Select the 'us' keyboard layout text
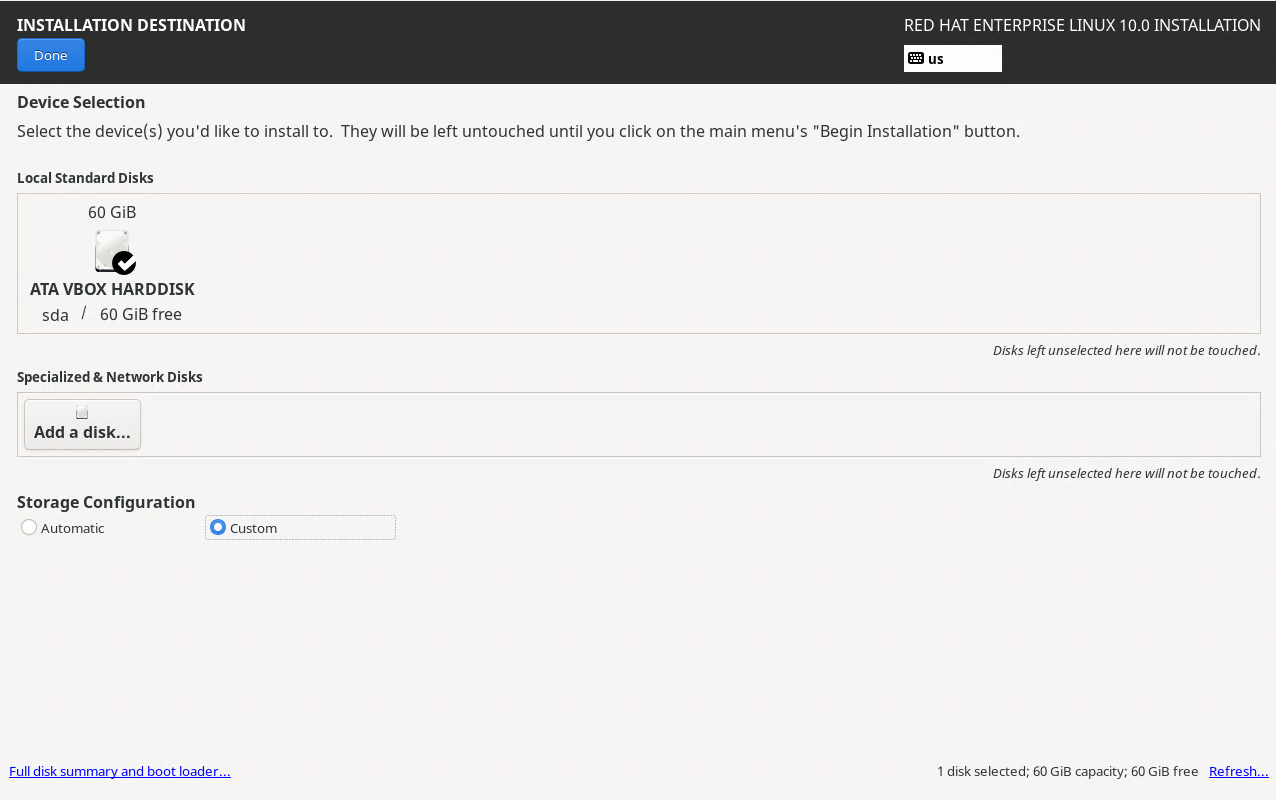 936,59
